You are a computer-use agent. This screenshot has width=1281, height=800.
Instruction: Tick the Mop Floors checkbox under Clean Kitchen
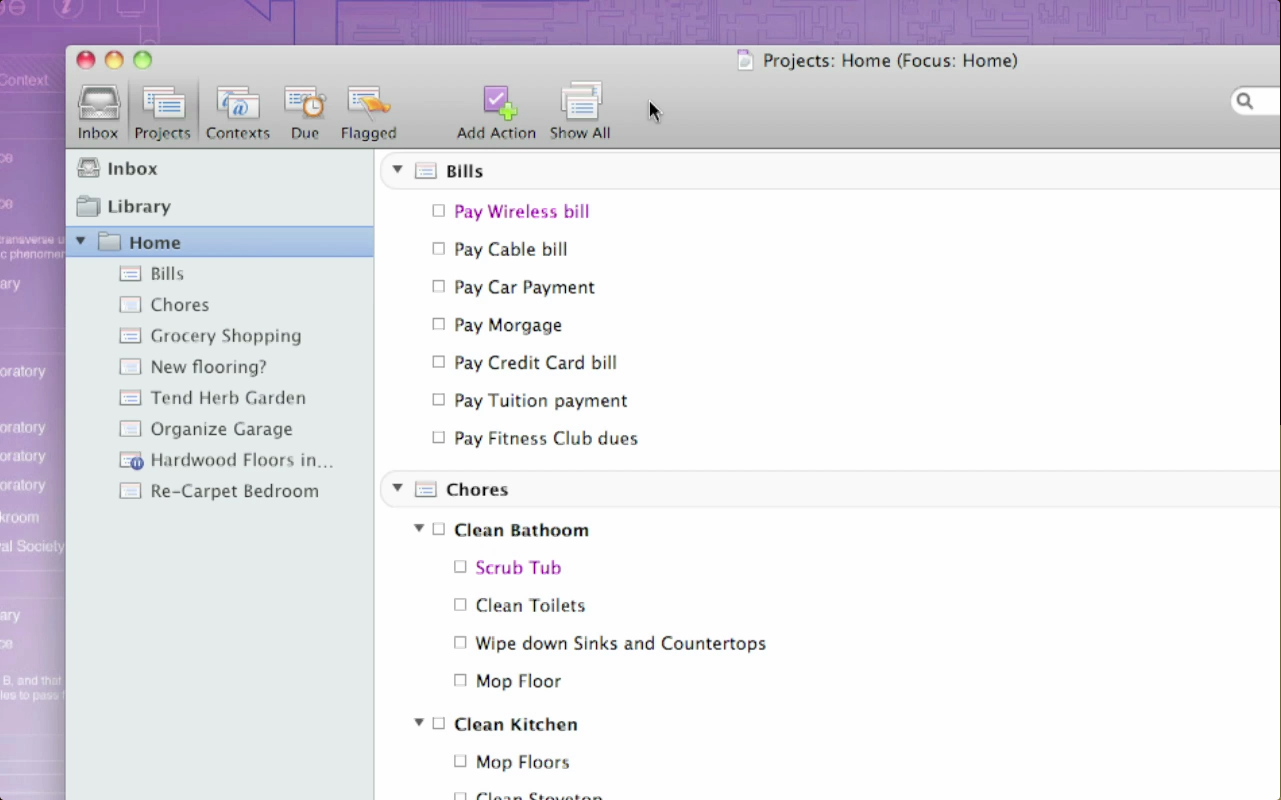click(x=460, y=761)
